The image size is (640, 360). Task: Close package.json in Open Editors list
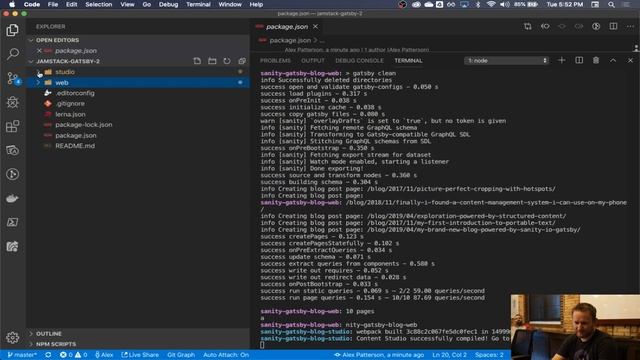tap(39, 51)
